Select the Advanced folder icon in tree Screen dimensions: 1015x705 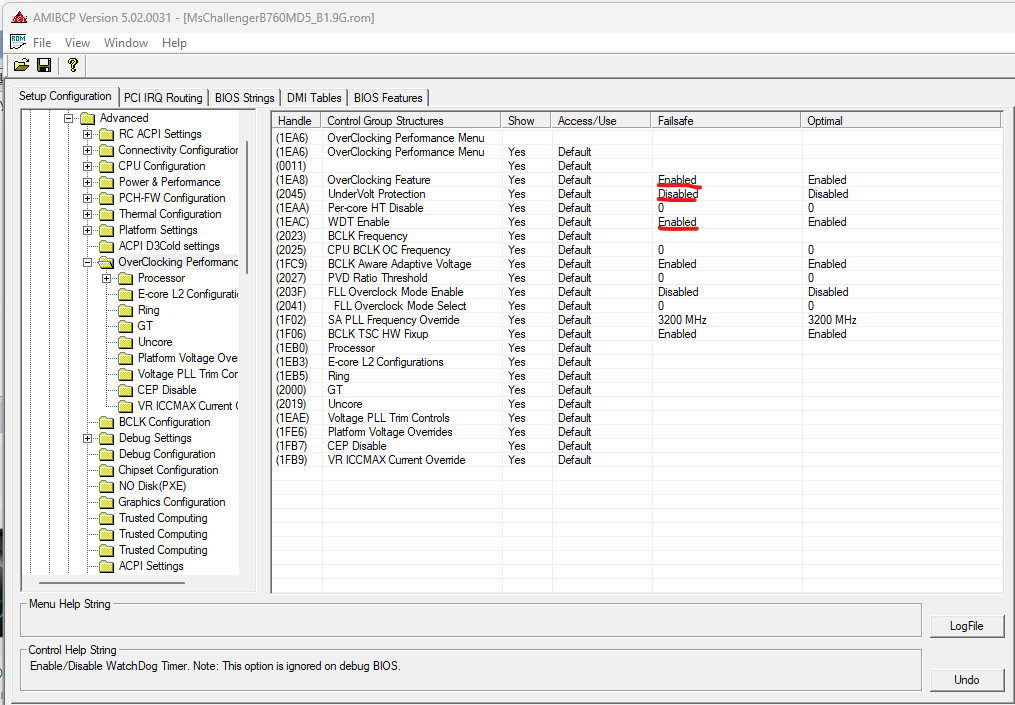click(87, 118)
